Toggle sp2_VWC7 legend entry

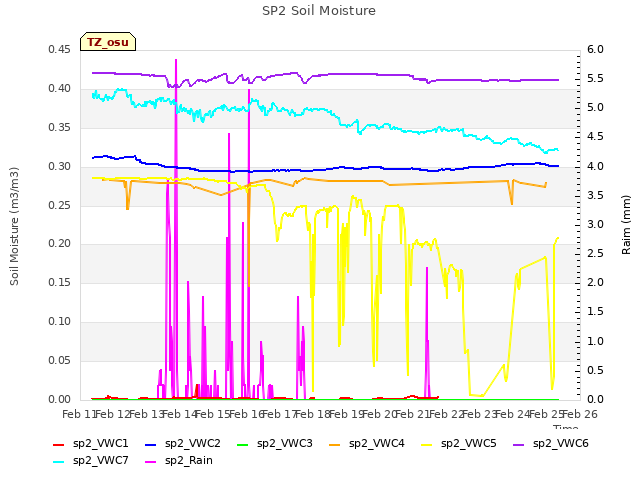(91, 461)
